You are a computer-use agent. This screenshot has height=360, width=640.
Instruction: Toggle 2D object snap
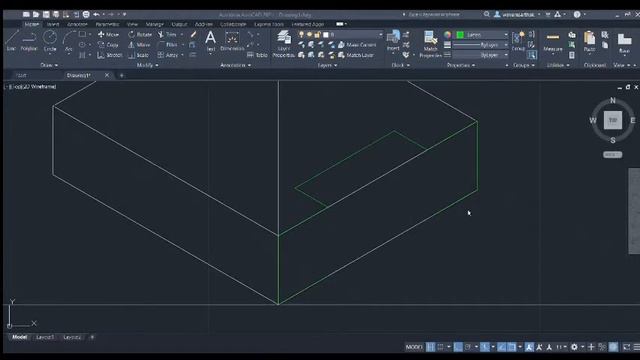pyautogui.click(x=512, y=347)
